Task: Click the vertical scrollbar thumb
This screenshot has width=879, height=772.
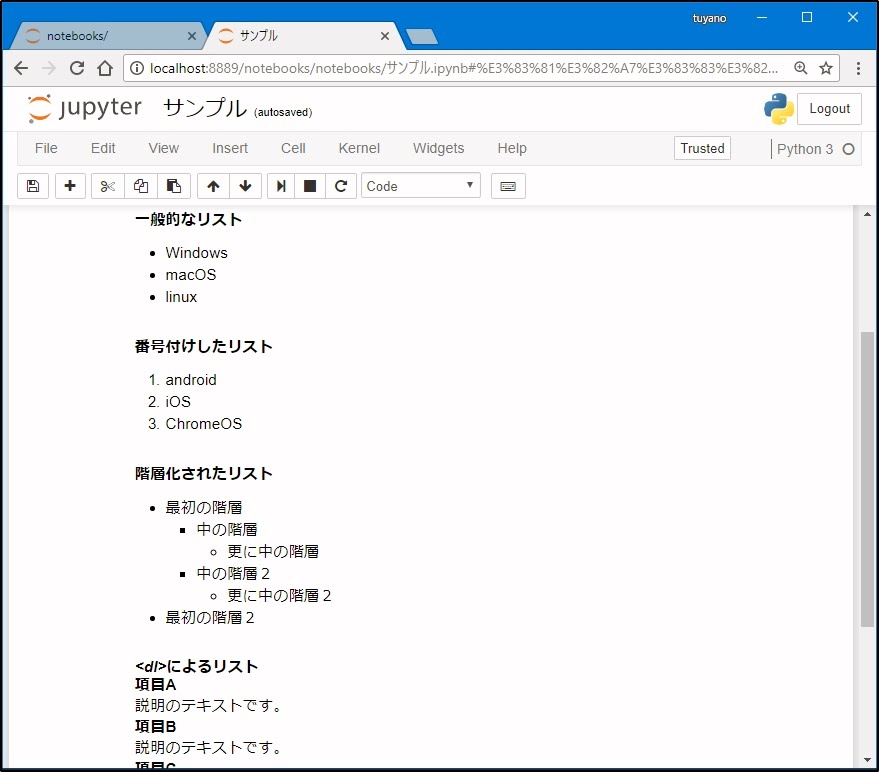Action: click(866, 480)
